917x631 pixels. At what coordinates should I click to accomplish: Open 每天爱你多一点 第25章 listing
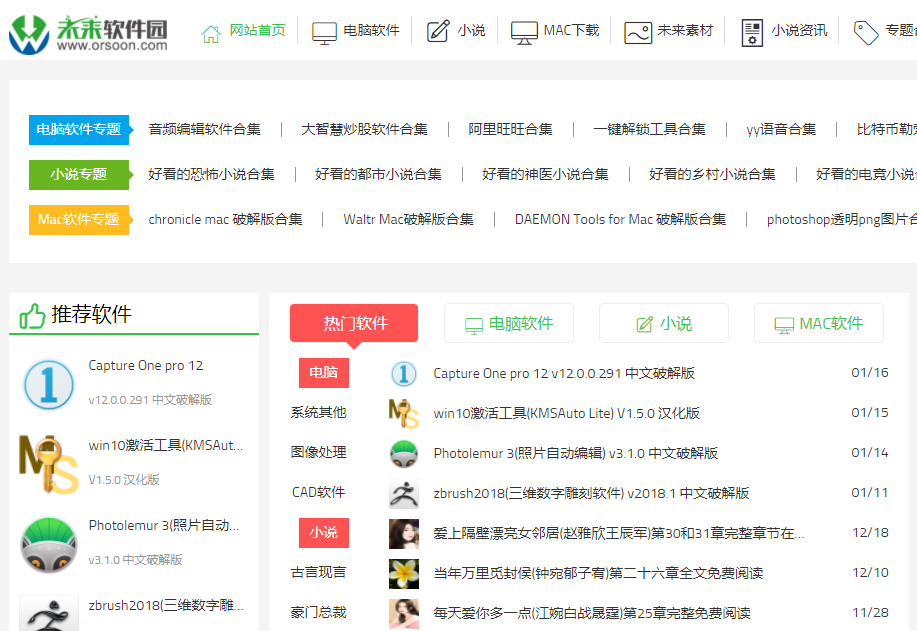pyautogui.click(x=592, y=613)
